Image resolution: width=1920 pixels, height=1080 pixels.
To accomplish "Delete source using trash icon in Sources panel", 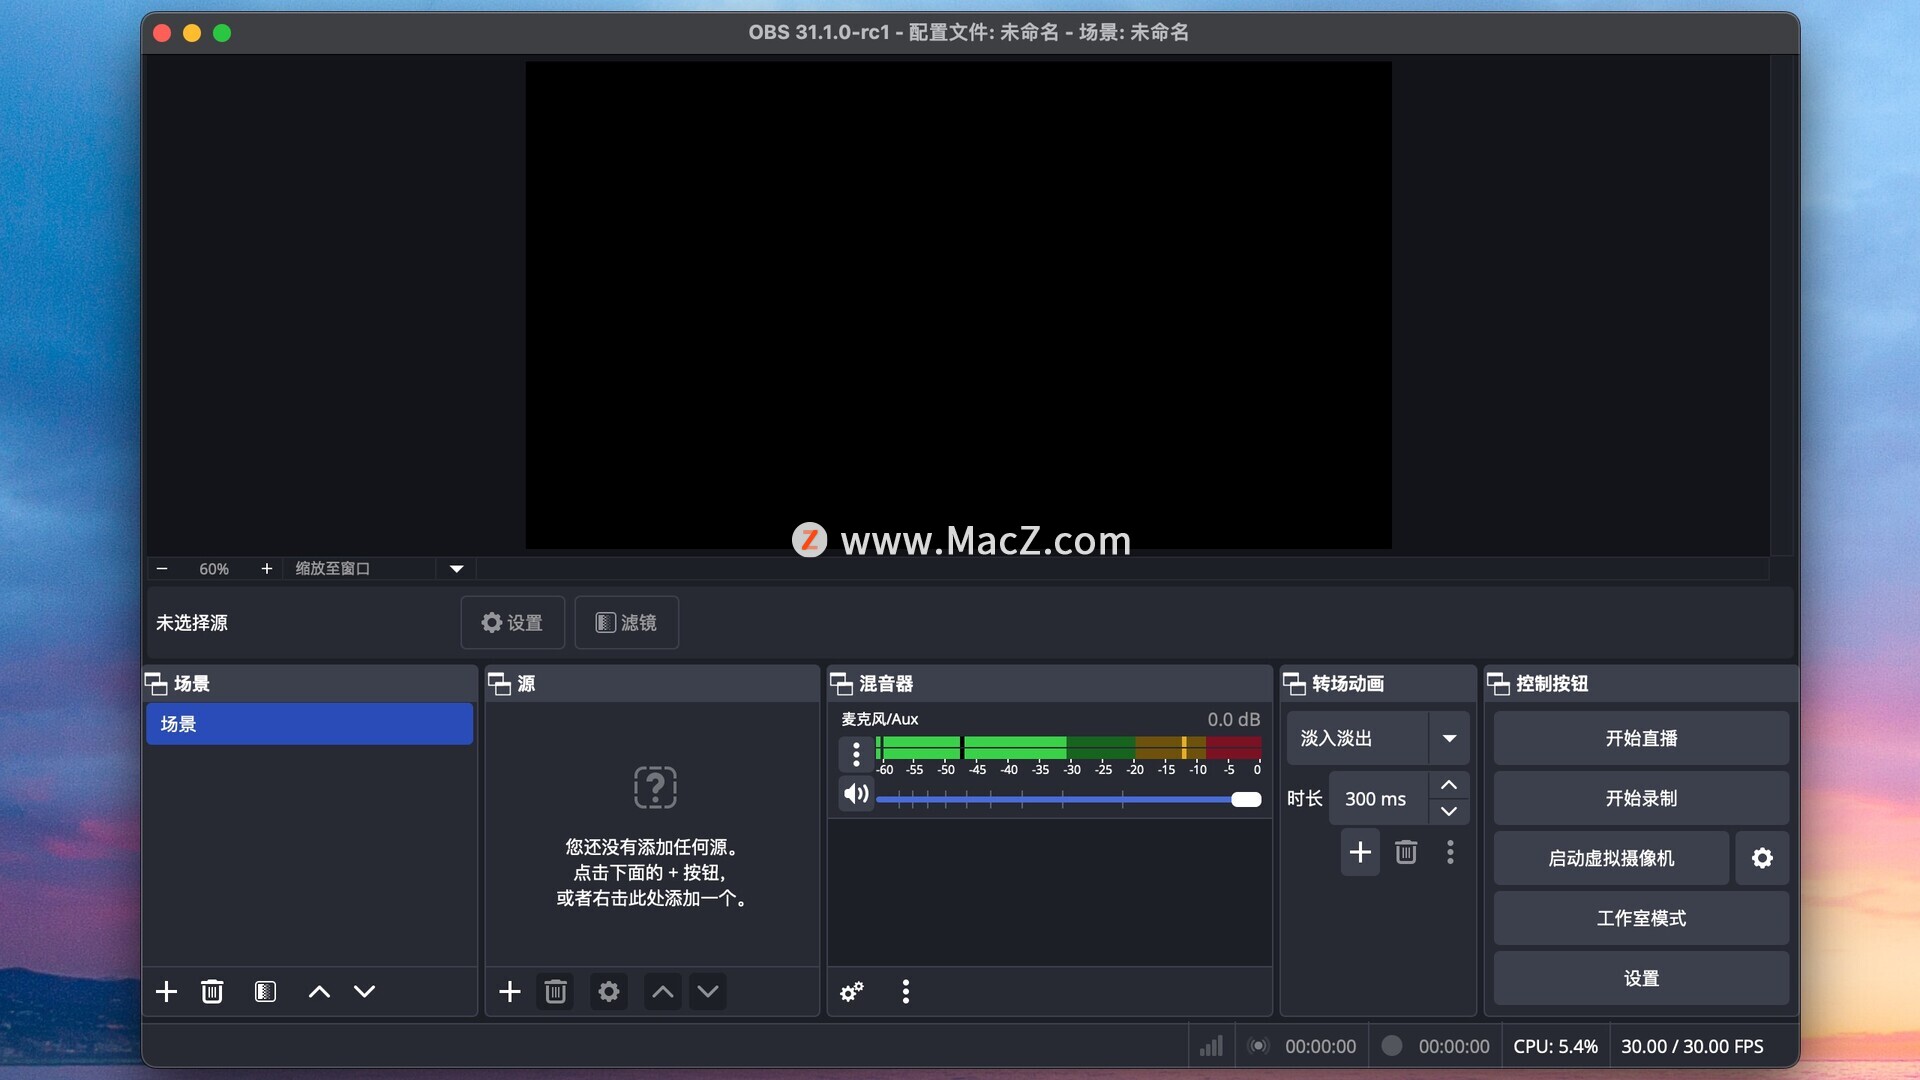I will (555, 991).
